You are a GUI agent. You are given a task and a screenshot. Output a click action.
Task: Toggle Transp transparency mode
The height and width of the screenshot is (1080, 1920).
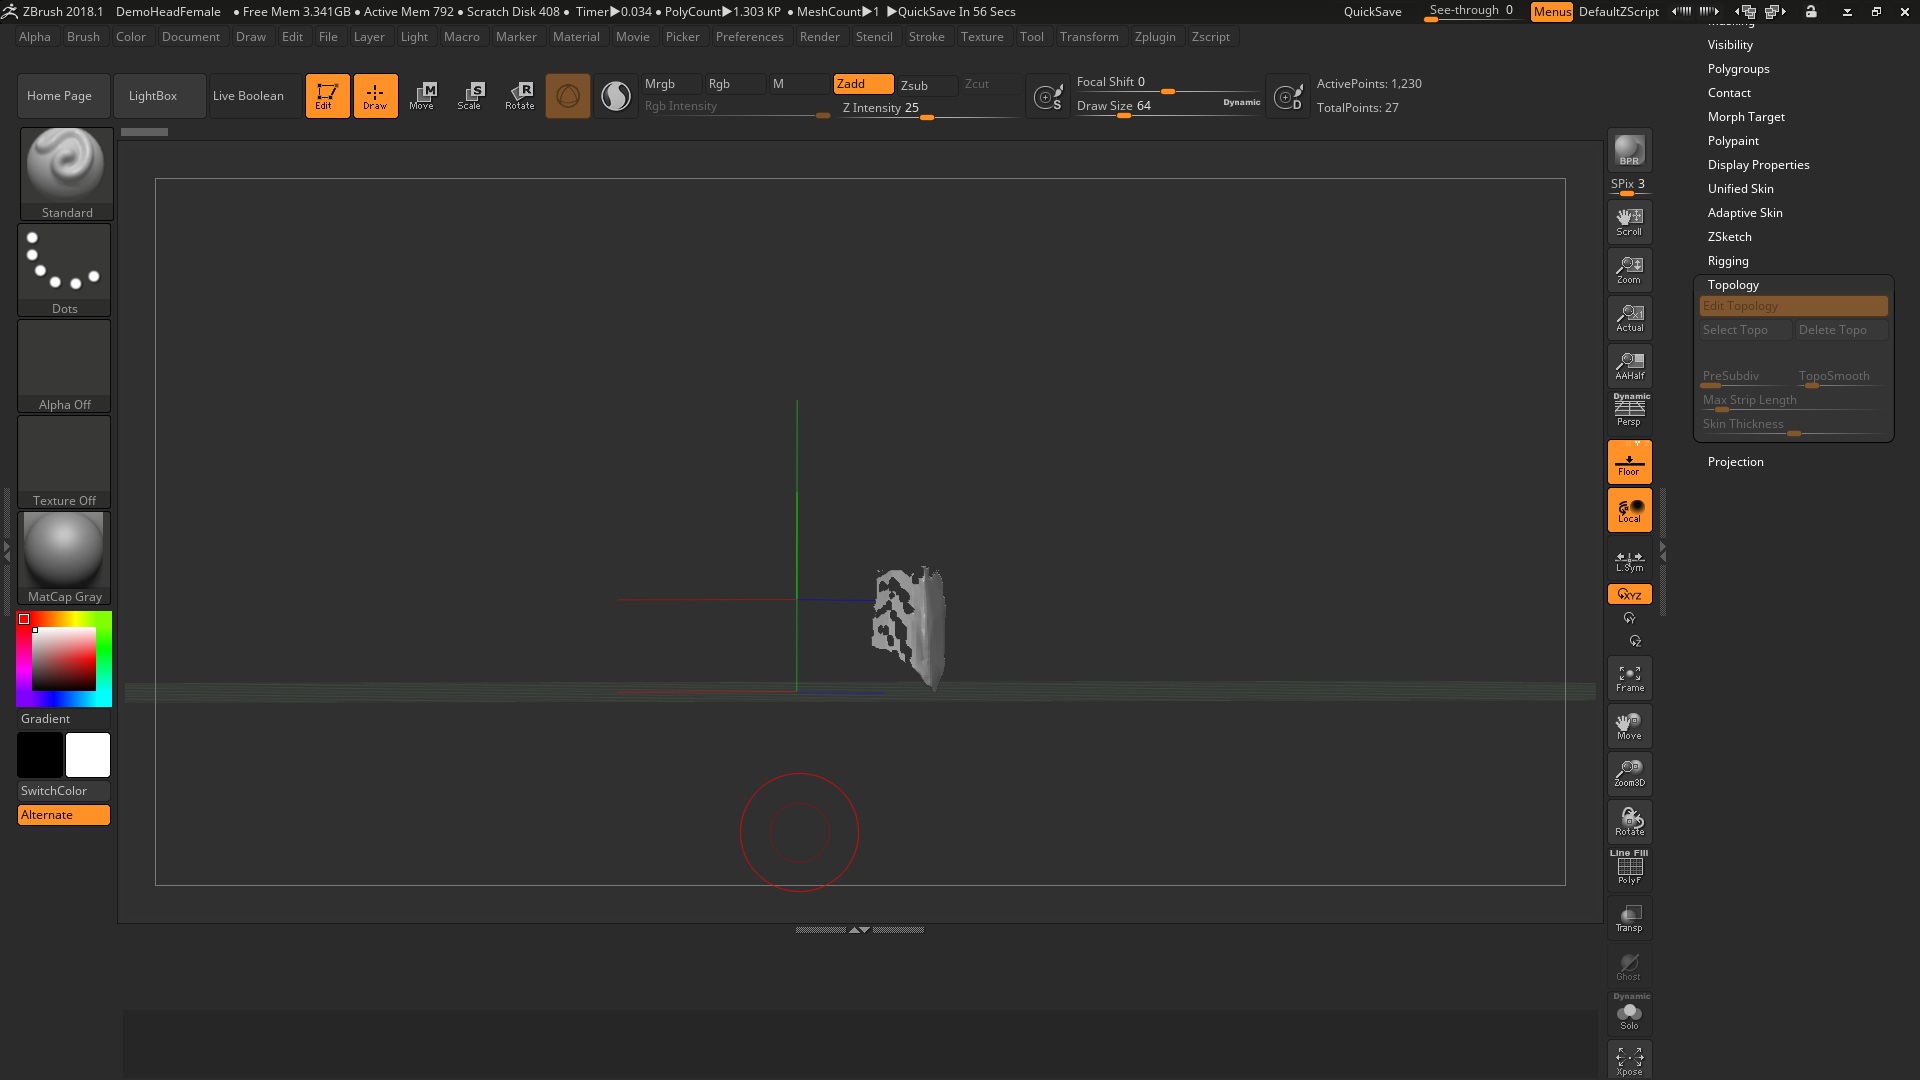tap(1629, 918)
